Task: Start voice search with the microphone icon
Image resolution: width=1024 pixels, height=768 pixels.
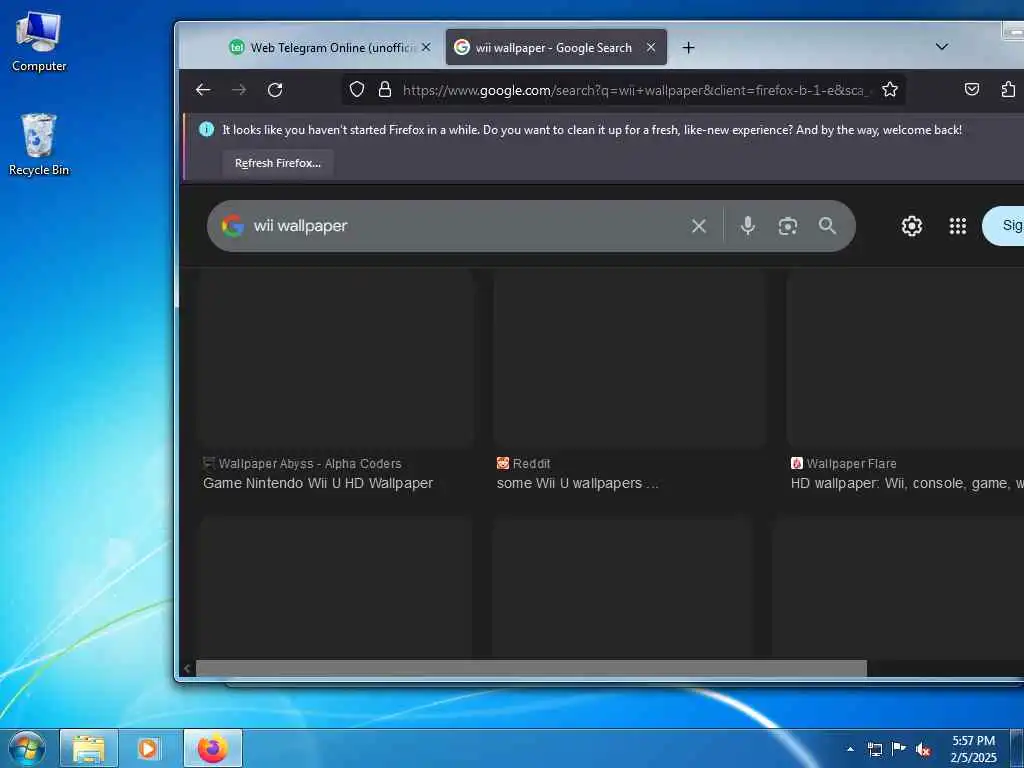Action: click(x=748, y=226)
